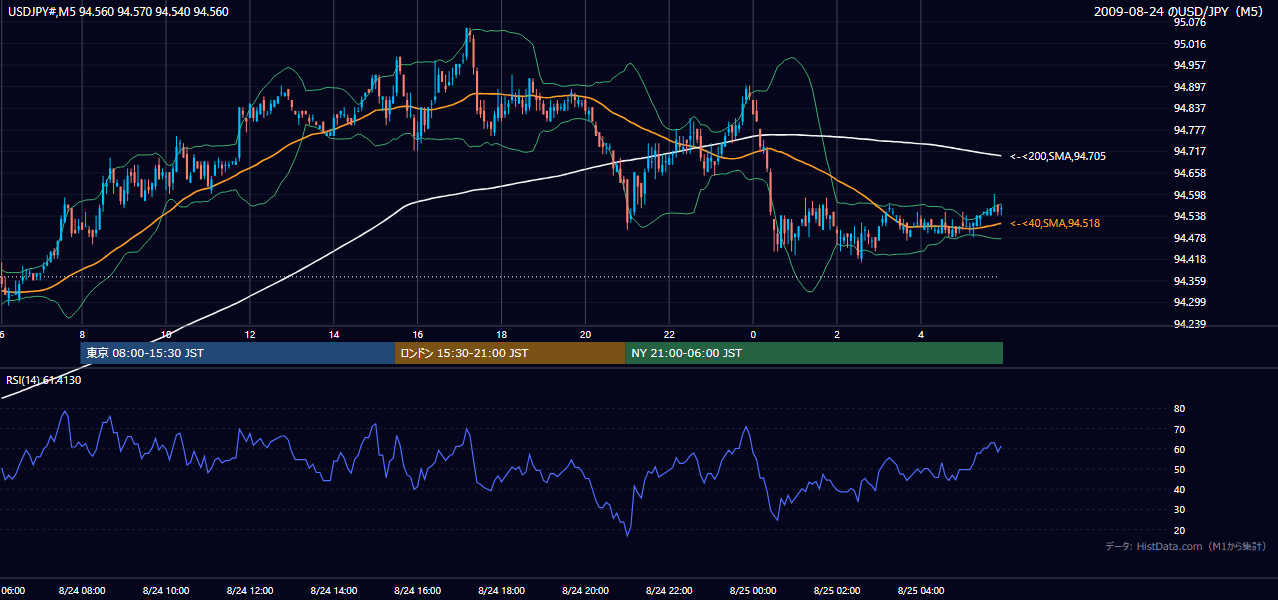Click hour tick 12 on the upper chart

[250, 335]
